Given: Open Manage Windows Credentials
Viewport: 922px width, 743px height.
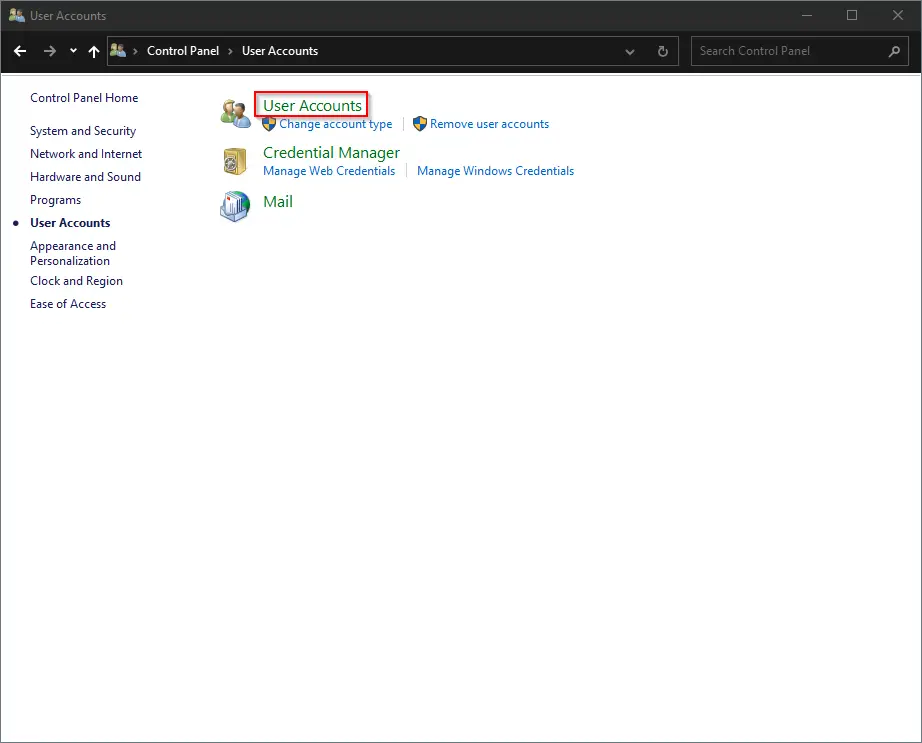Looking at the screenshot, I should pyautogui.click(x=496, y=171).
